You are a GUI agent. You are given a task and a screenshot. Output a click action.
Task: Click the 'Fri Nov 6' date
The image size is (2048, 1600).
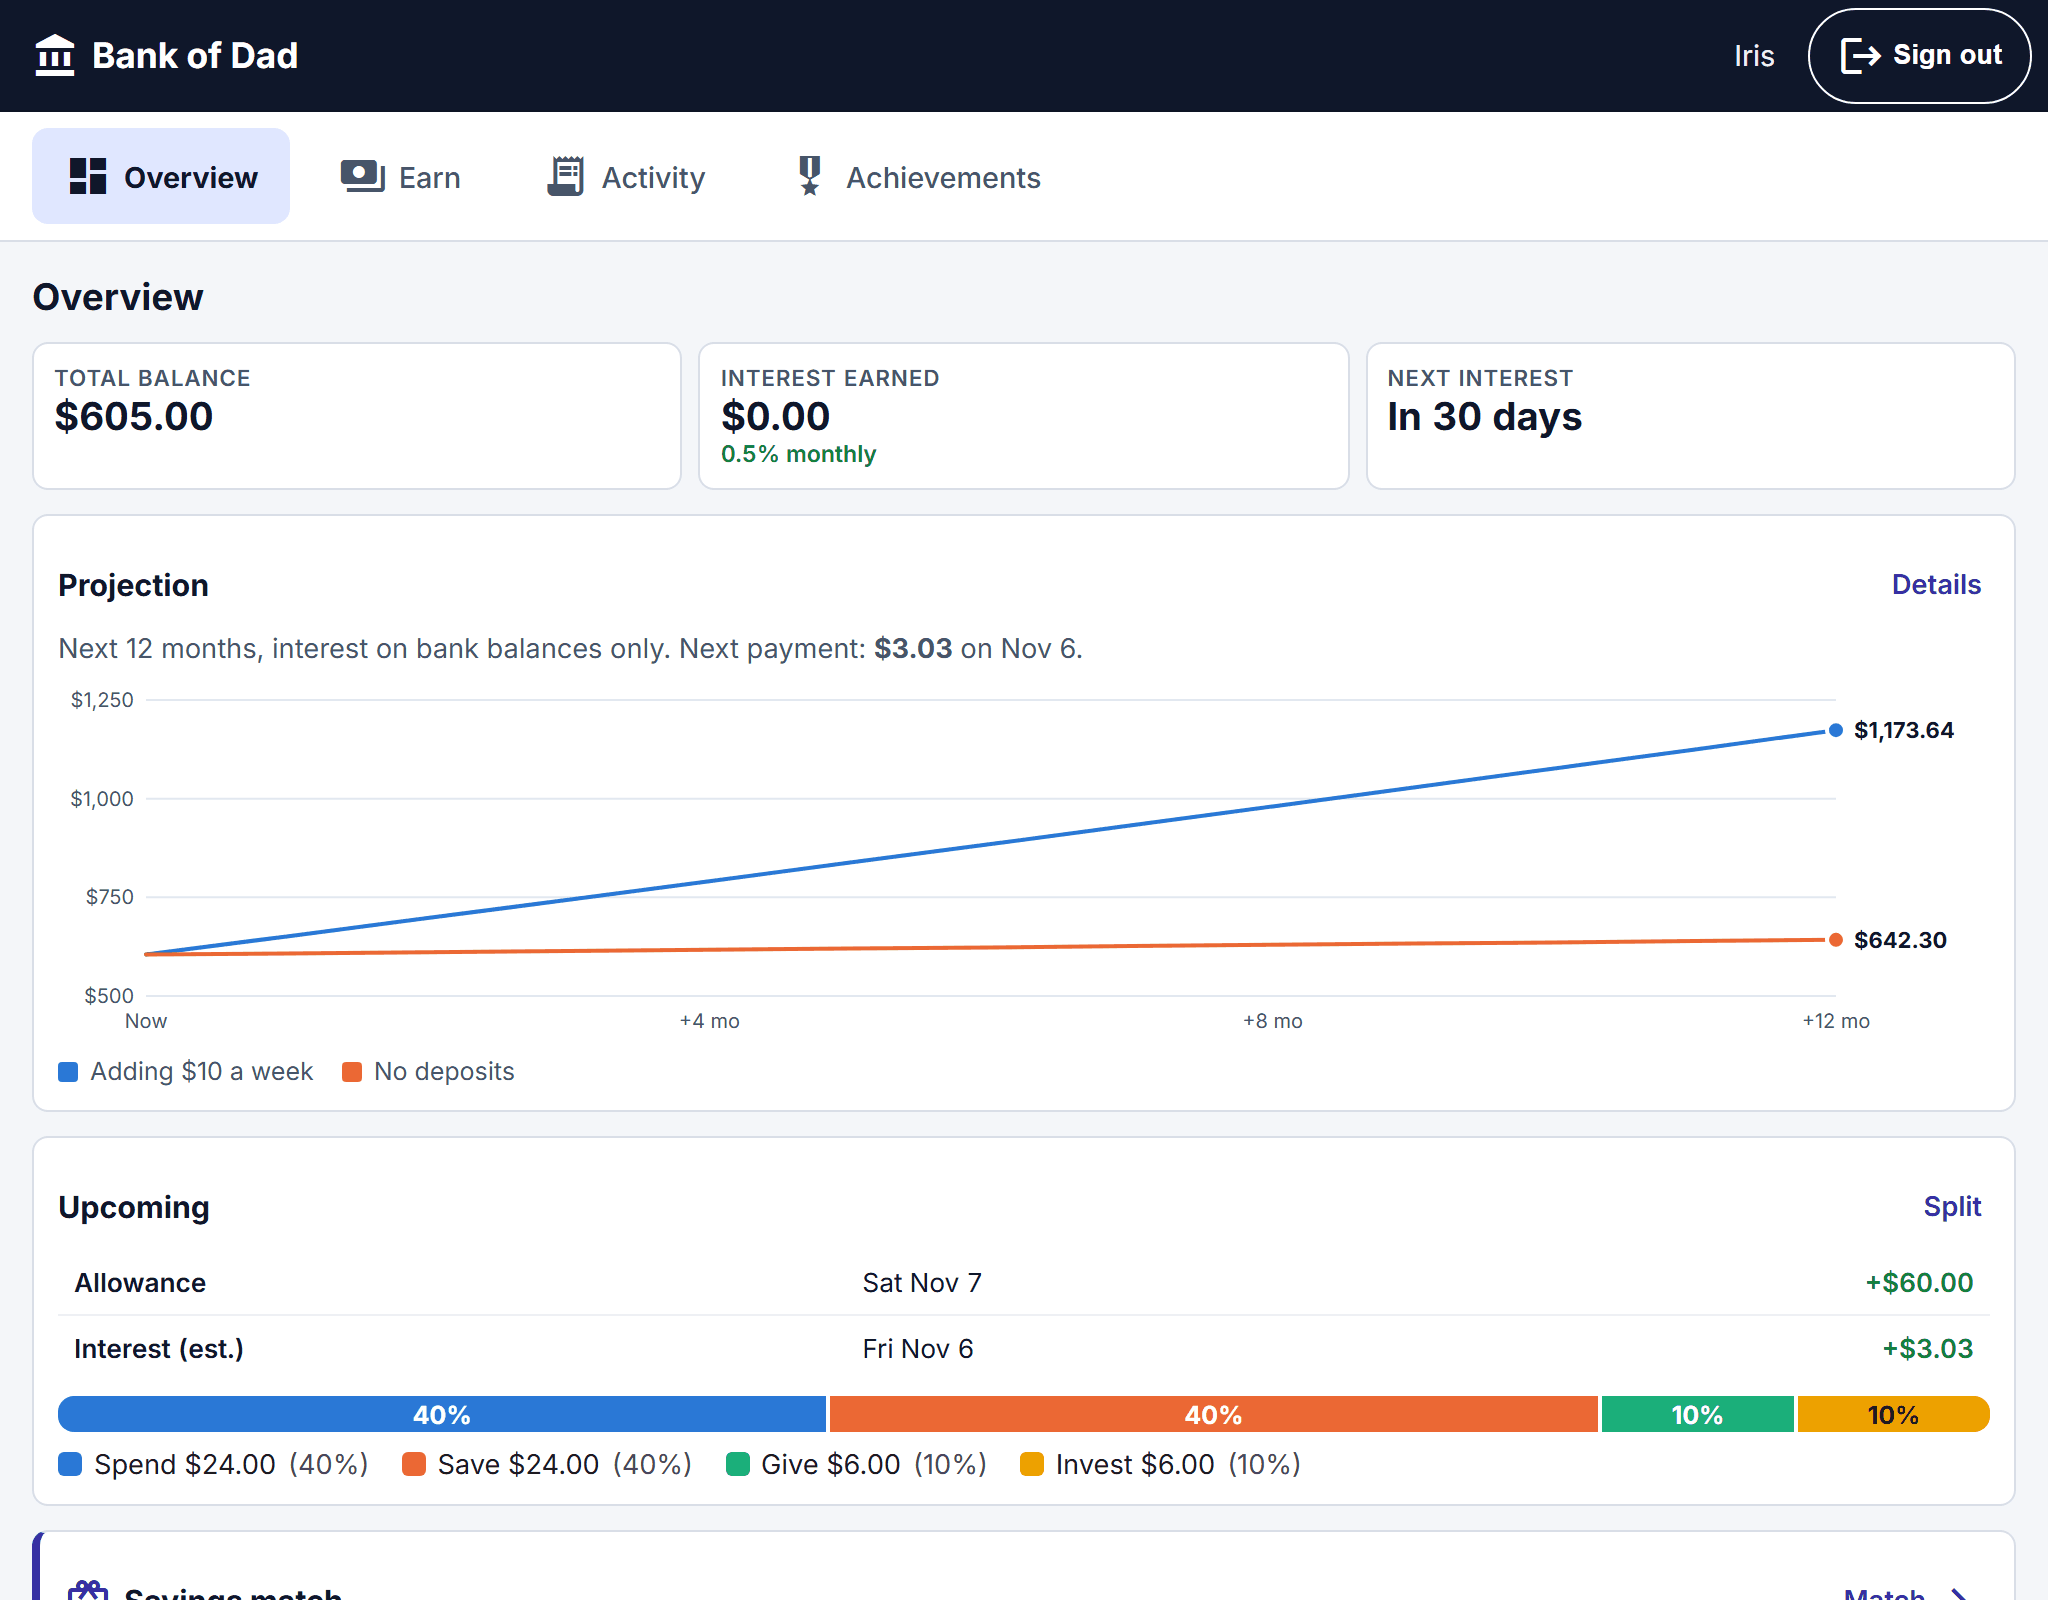tap(918, 1349)
